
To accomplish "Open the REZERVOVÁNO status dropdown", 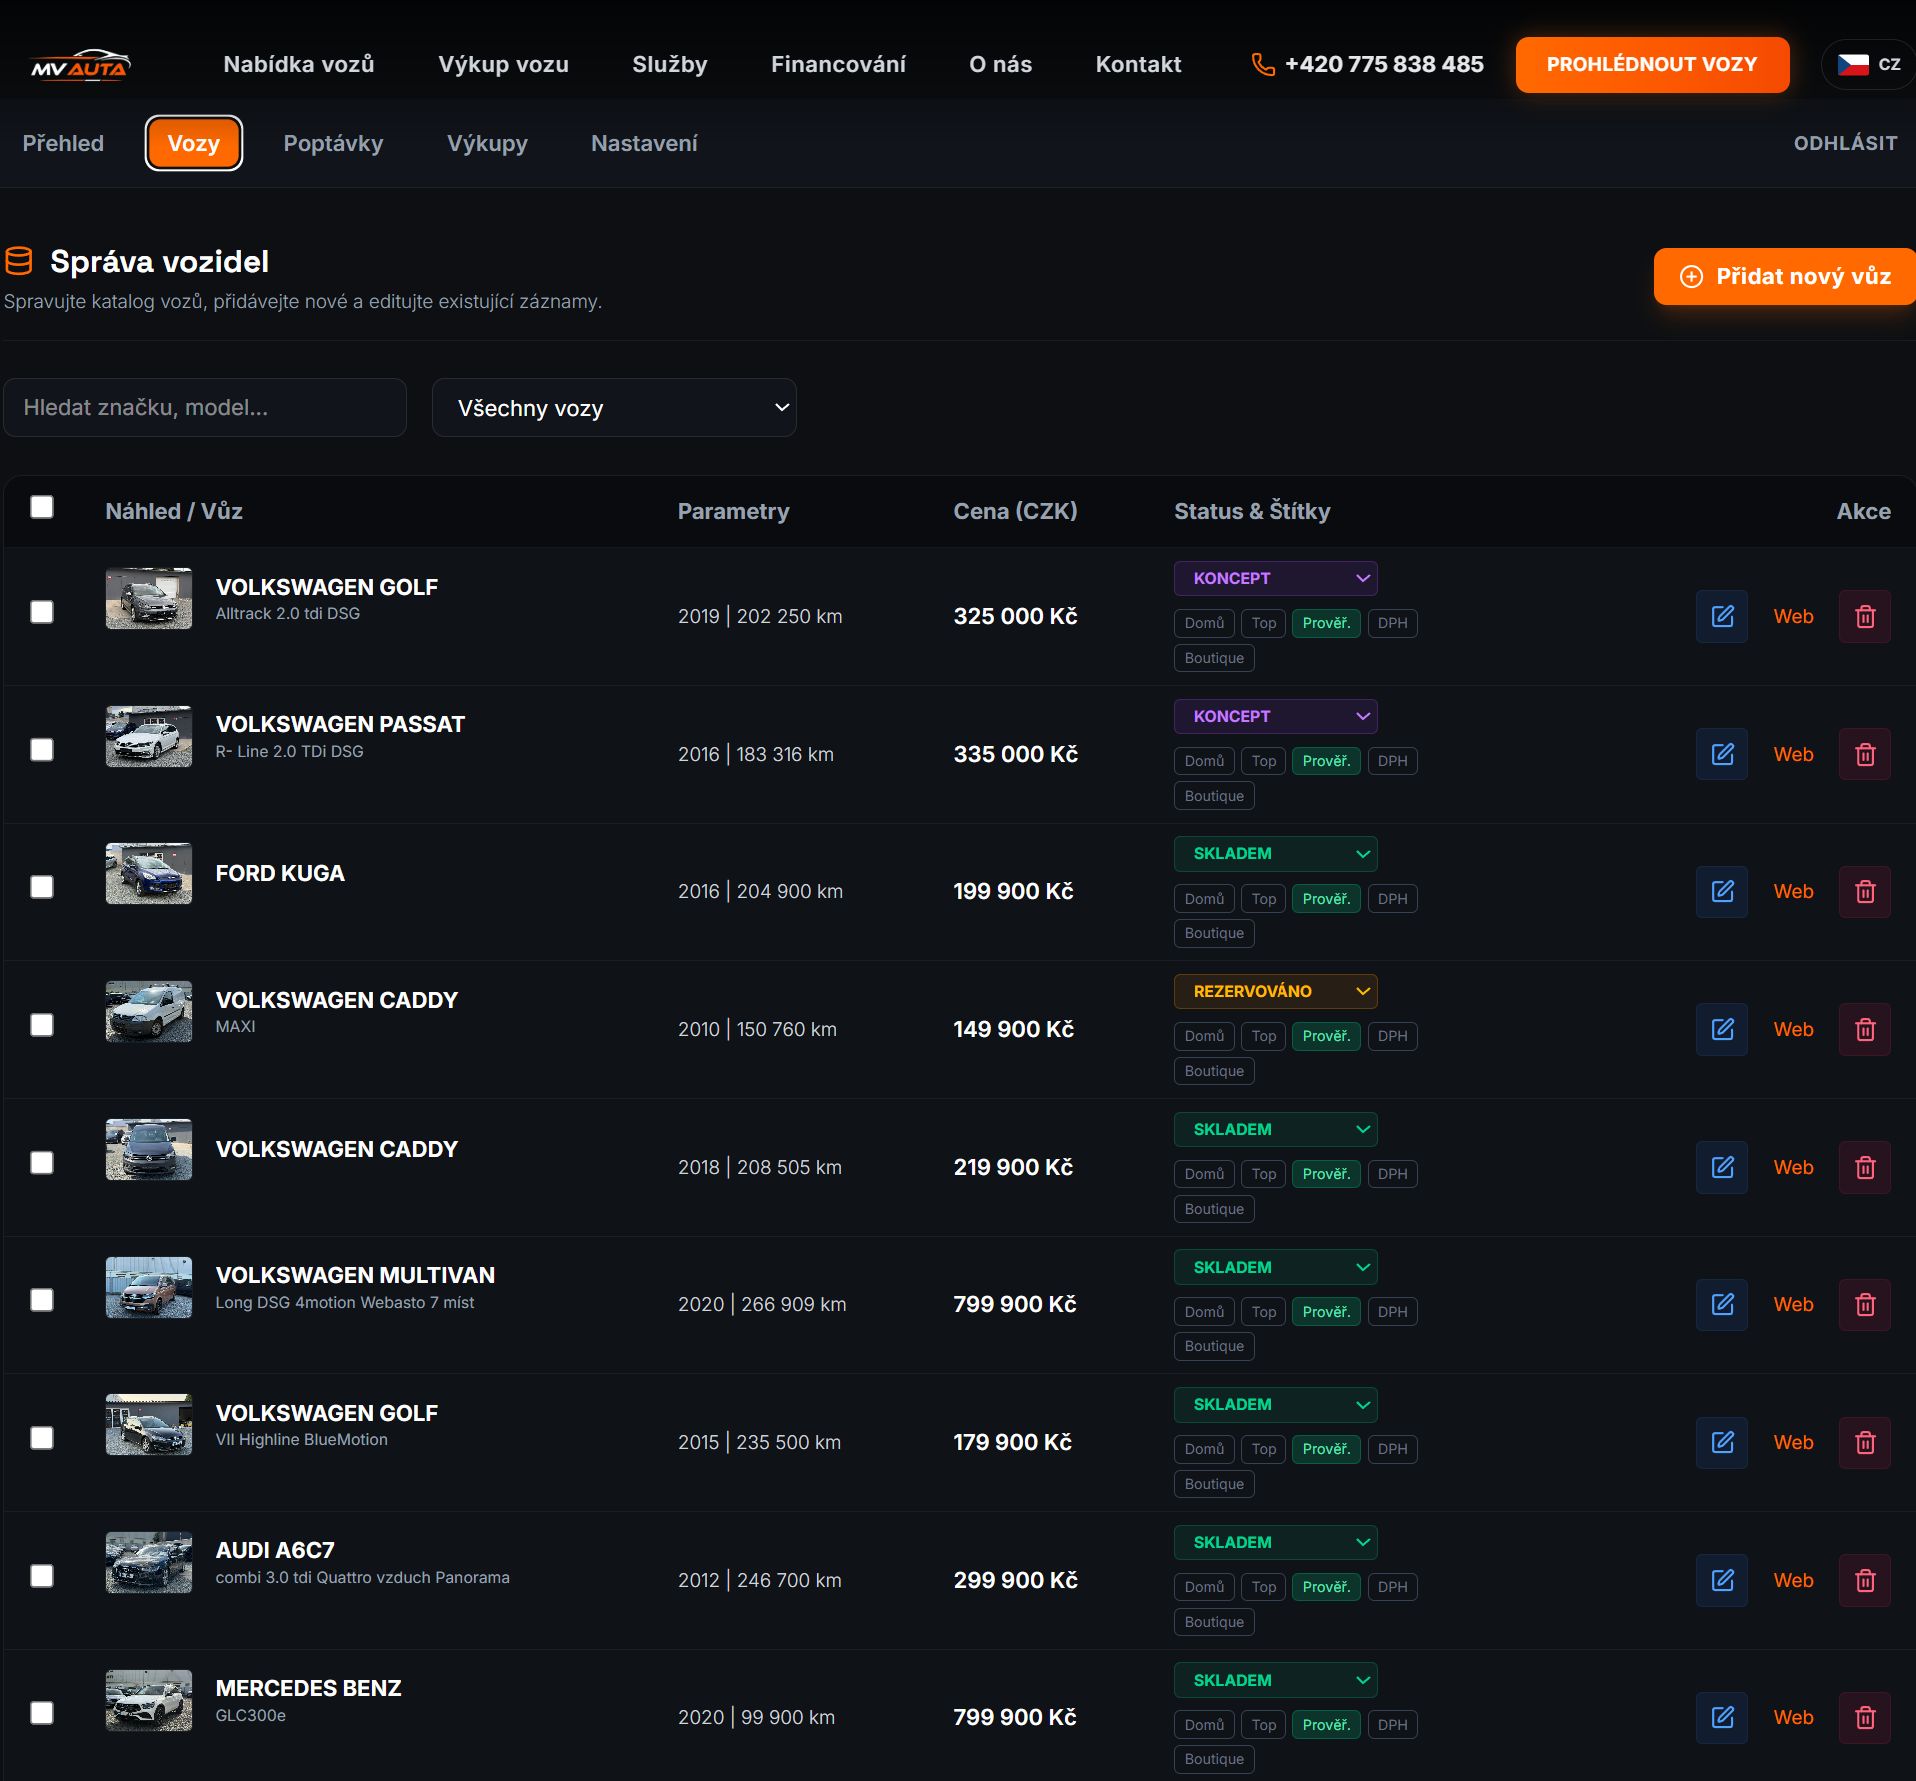I will click(1275, 991).
